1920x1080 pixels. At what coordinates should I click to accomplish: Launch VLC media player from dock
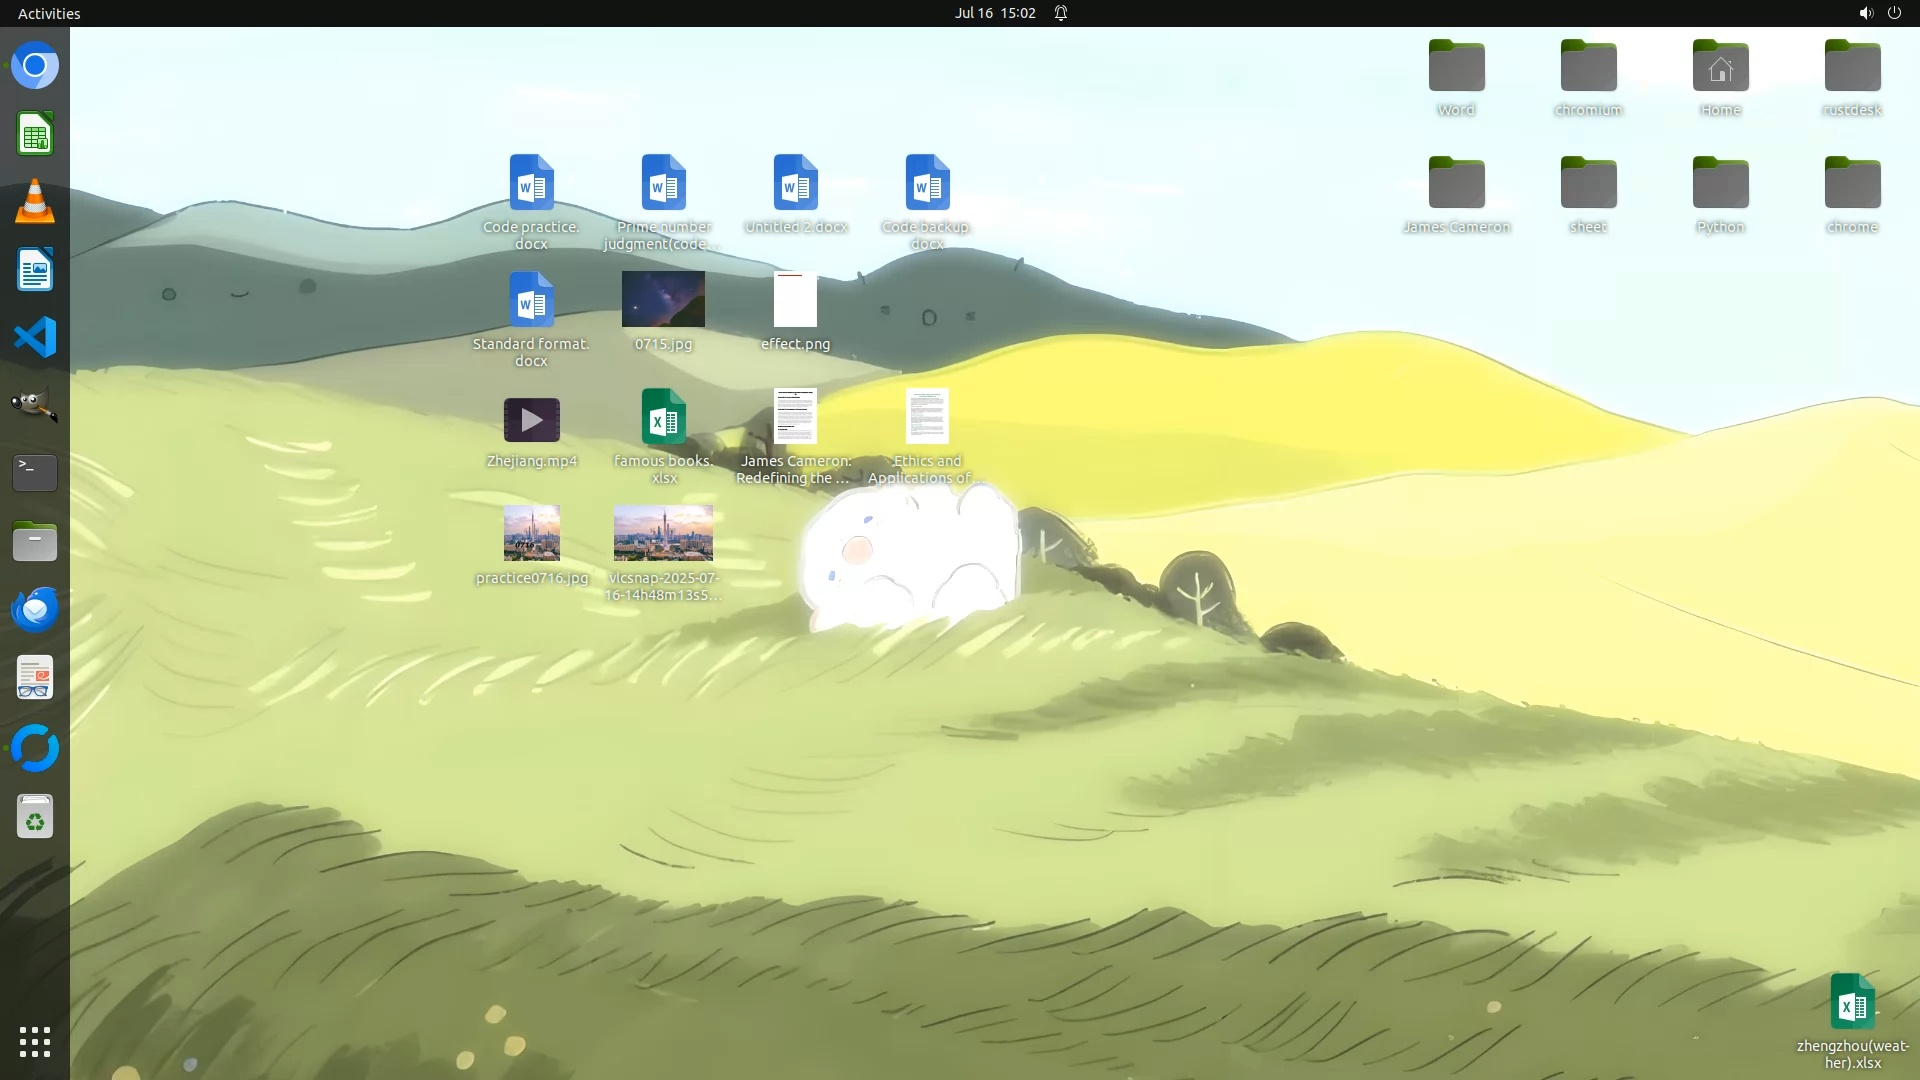[35, 202]
